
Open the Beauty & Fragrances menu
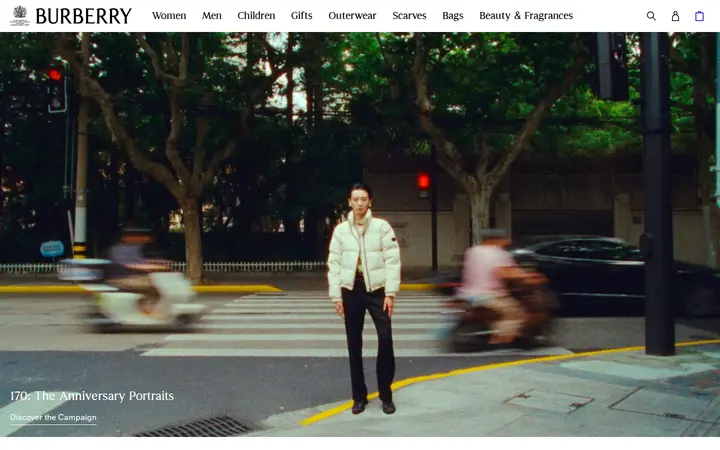526,16
